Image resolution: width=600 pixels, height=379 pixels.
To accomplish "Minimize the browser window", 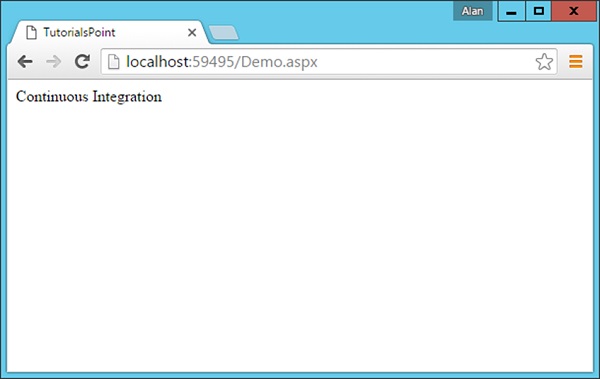I will [512, 11].
